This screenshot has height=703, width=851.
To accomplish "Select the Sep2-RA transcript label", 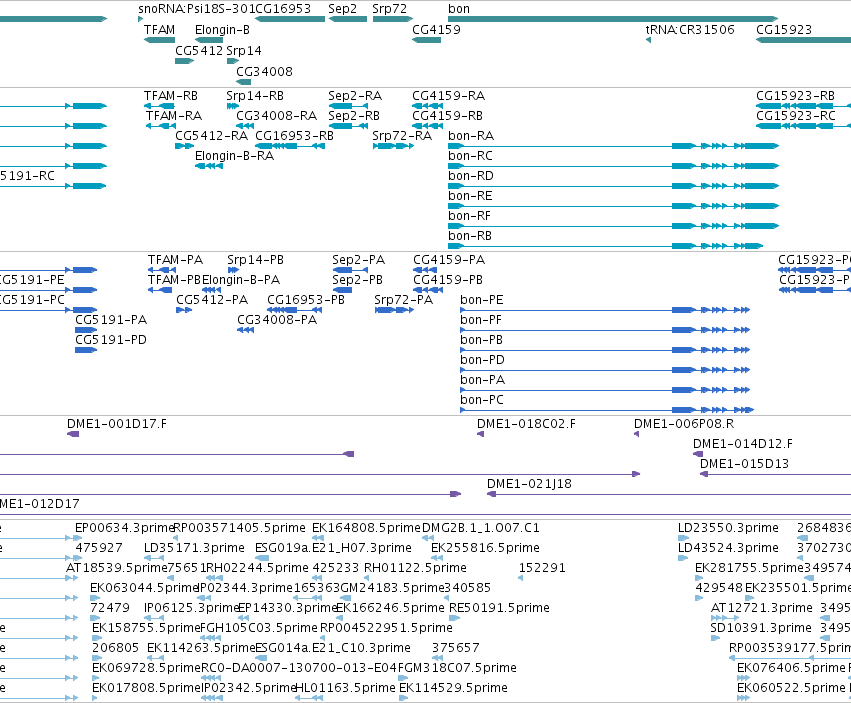I will coord(355,96).
